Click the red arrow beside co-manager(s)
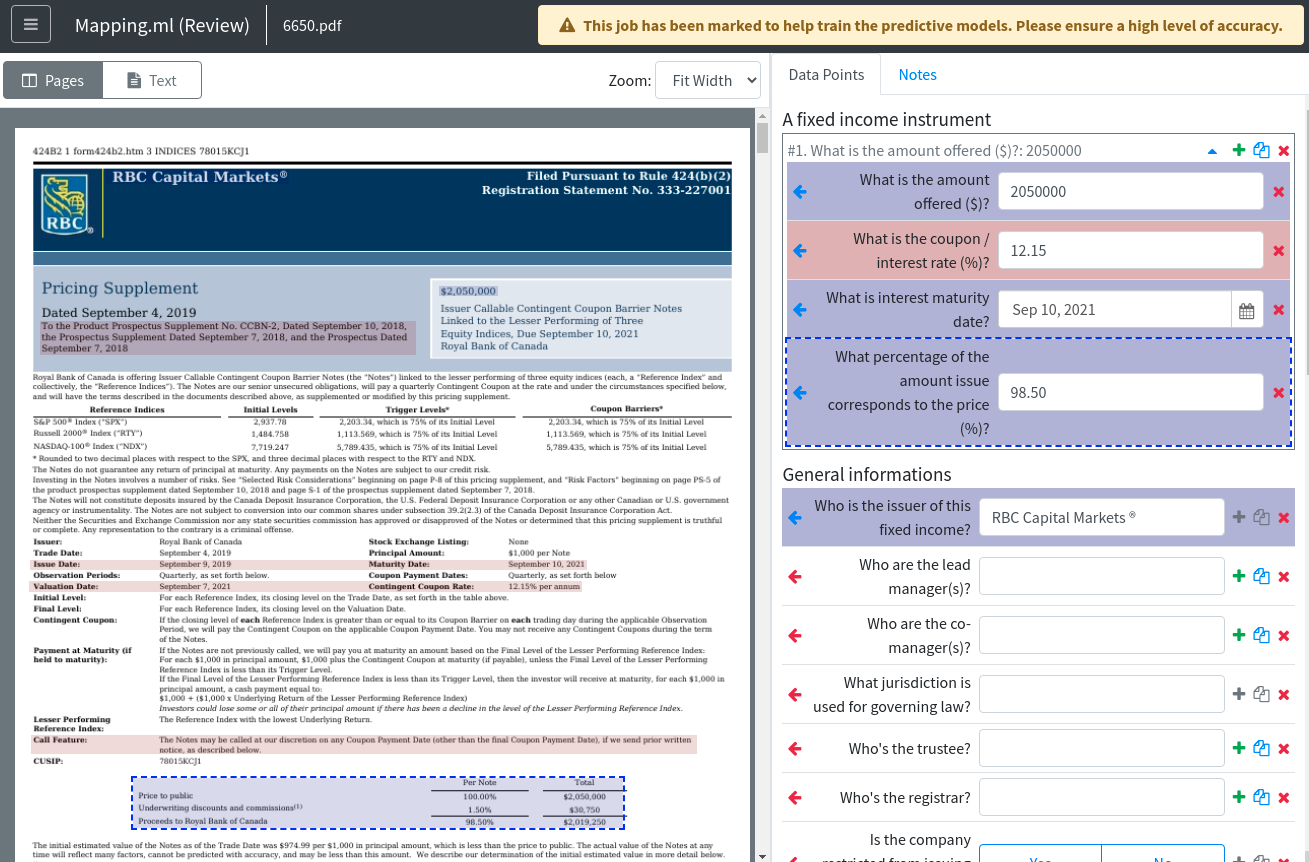Screen dimensions: 1309x862 795,636
